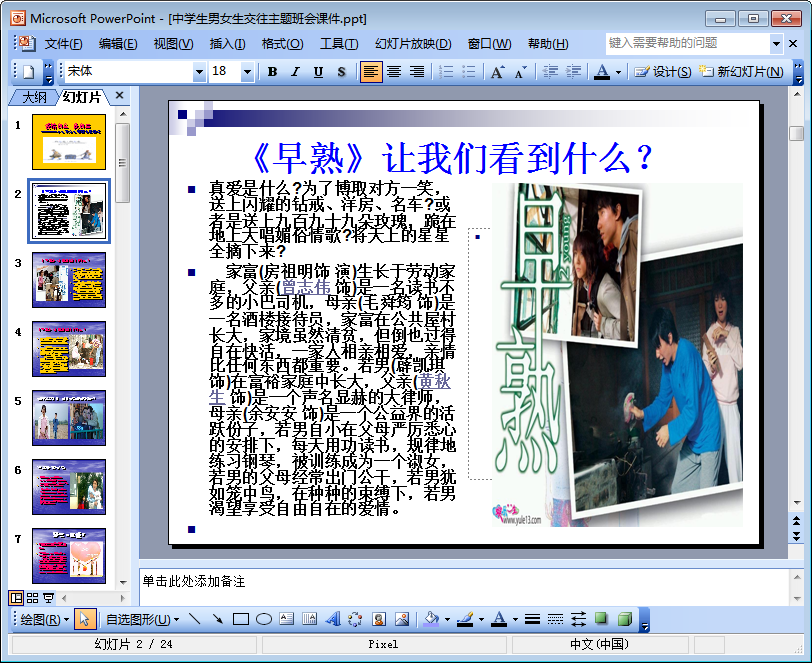This screenshot has height=663, width=812.
Task: Open the 工具 (Tools) menu
Action: (339, 44)
